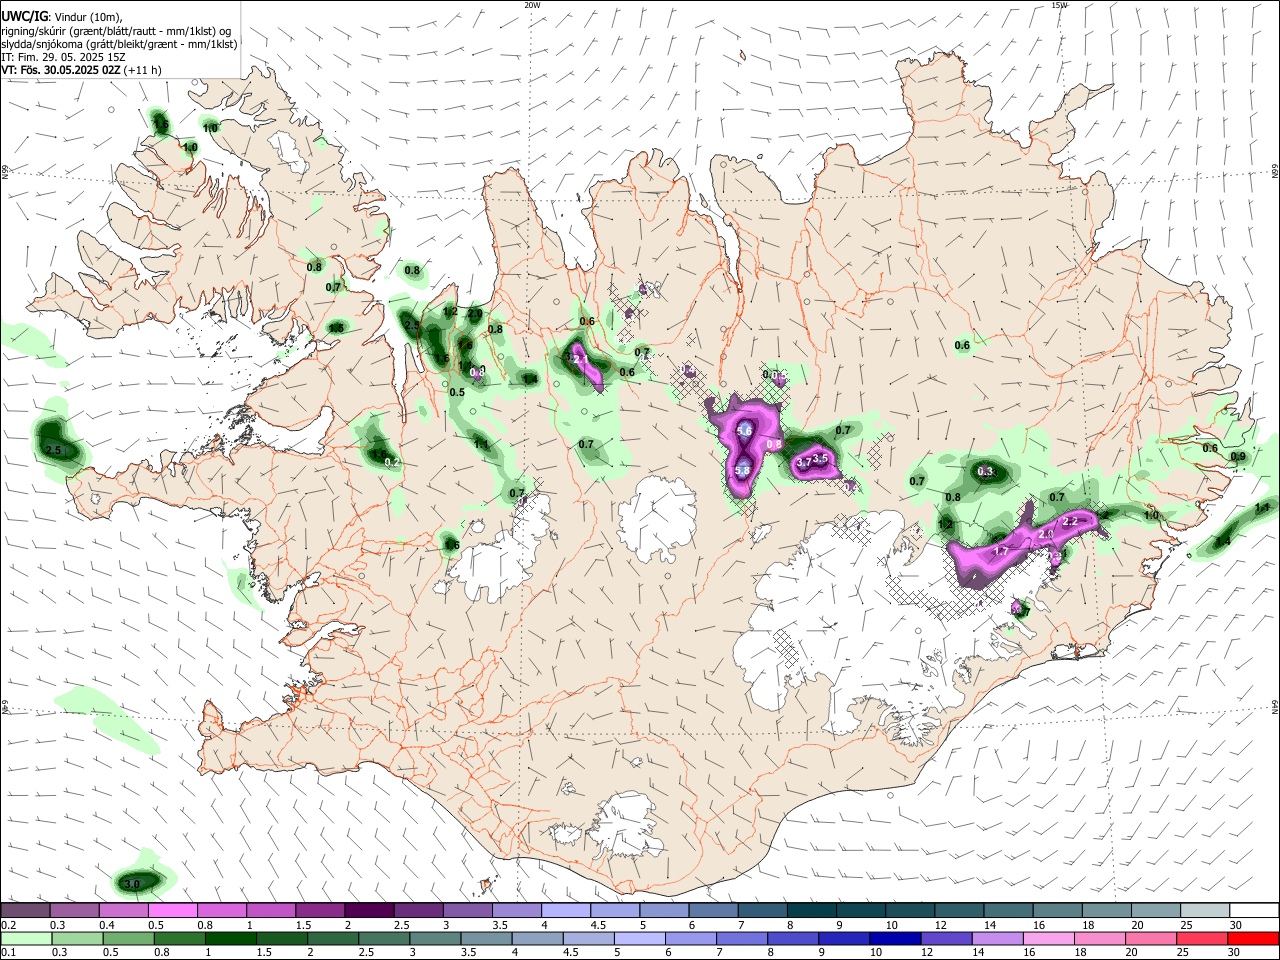1280x960 pixels.
Task: Select the 1.7 value in the eastern snow band
Action: (1000, 551)
